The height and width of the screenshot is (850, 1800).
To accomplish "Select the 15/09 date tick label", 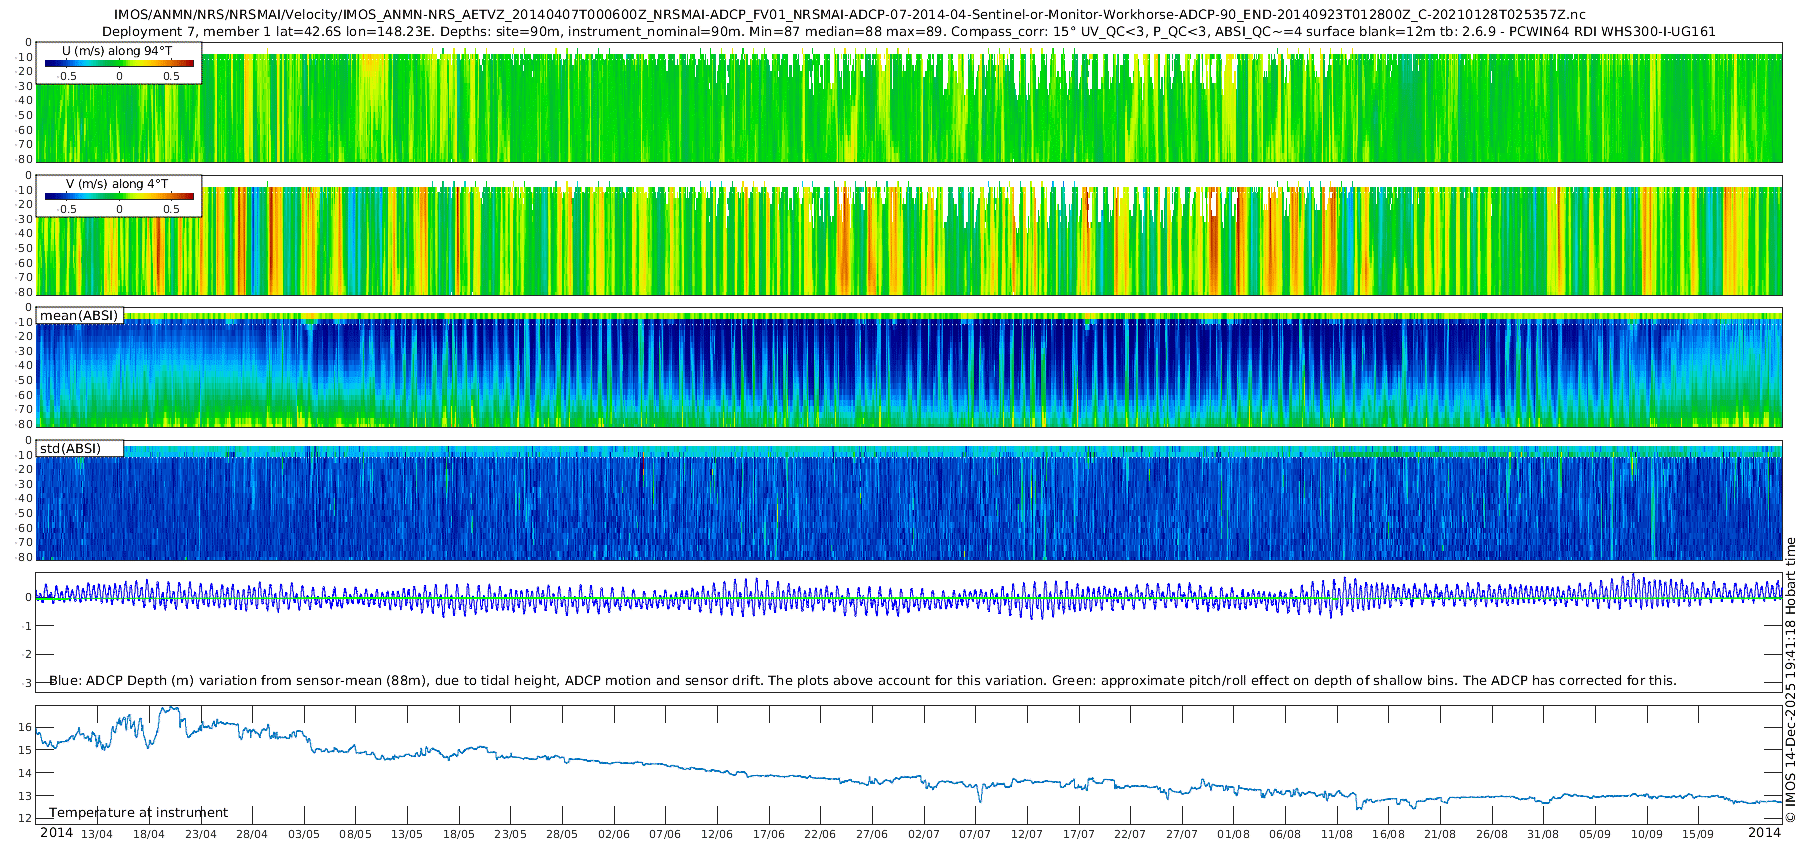I will (1698, 834).
